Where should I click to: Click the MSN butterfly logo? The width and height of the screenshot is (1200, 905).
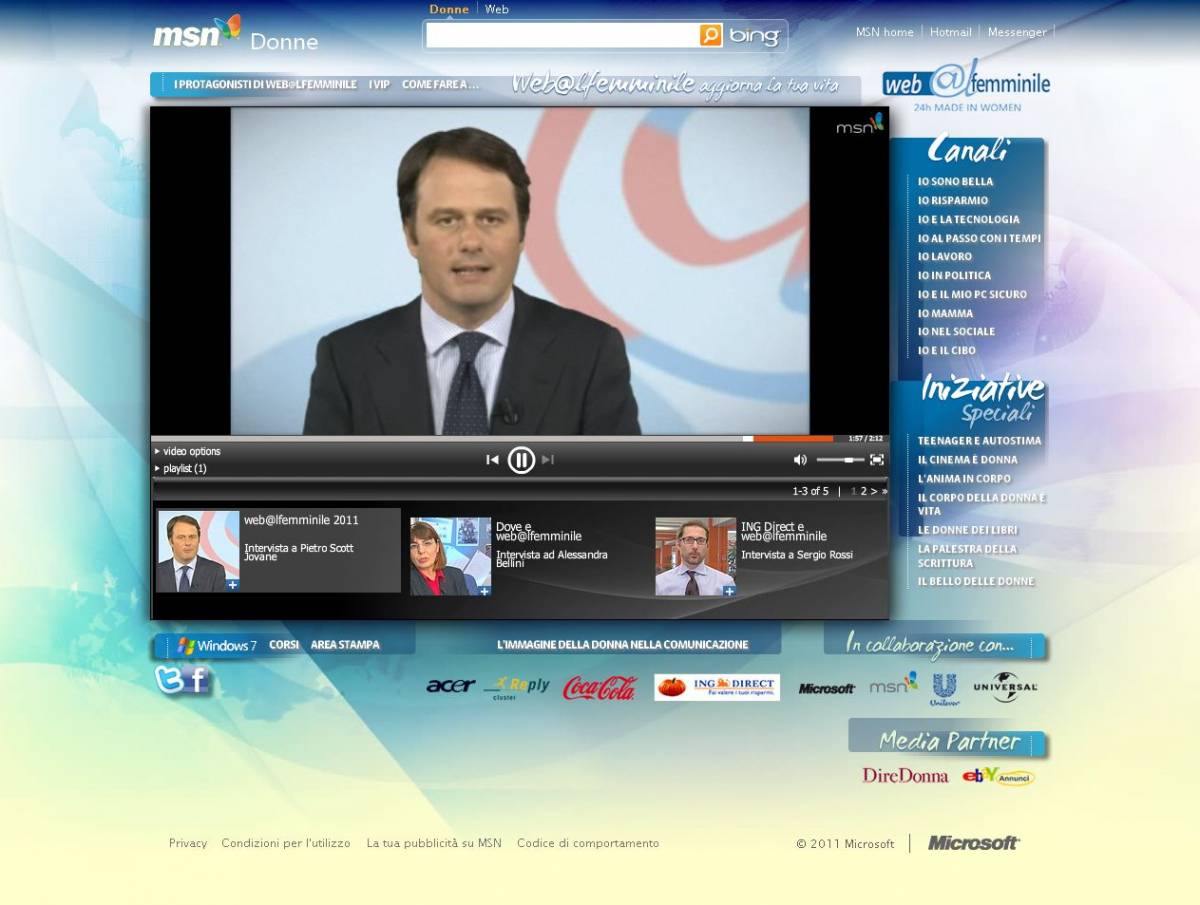197,32
